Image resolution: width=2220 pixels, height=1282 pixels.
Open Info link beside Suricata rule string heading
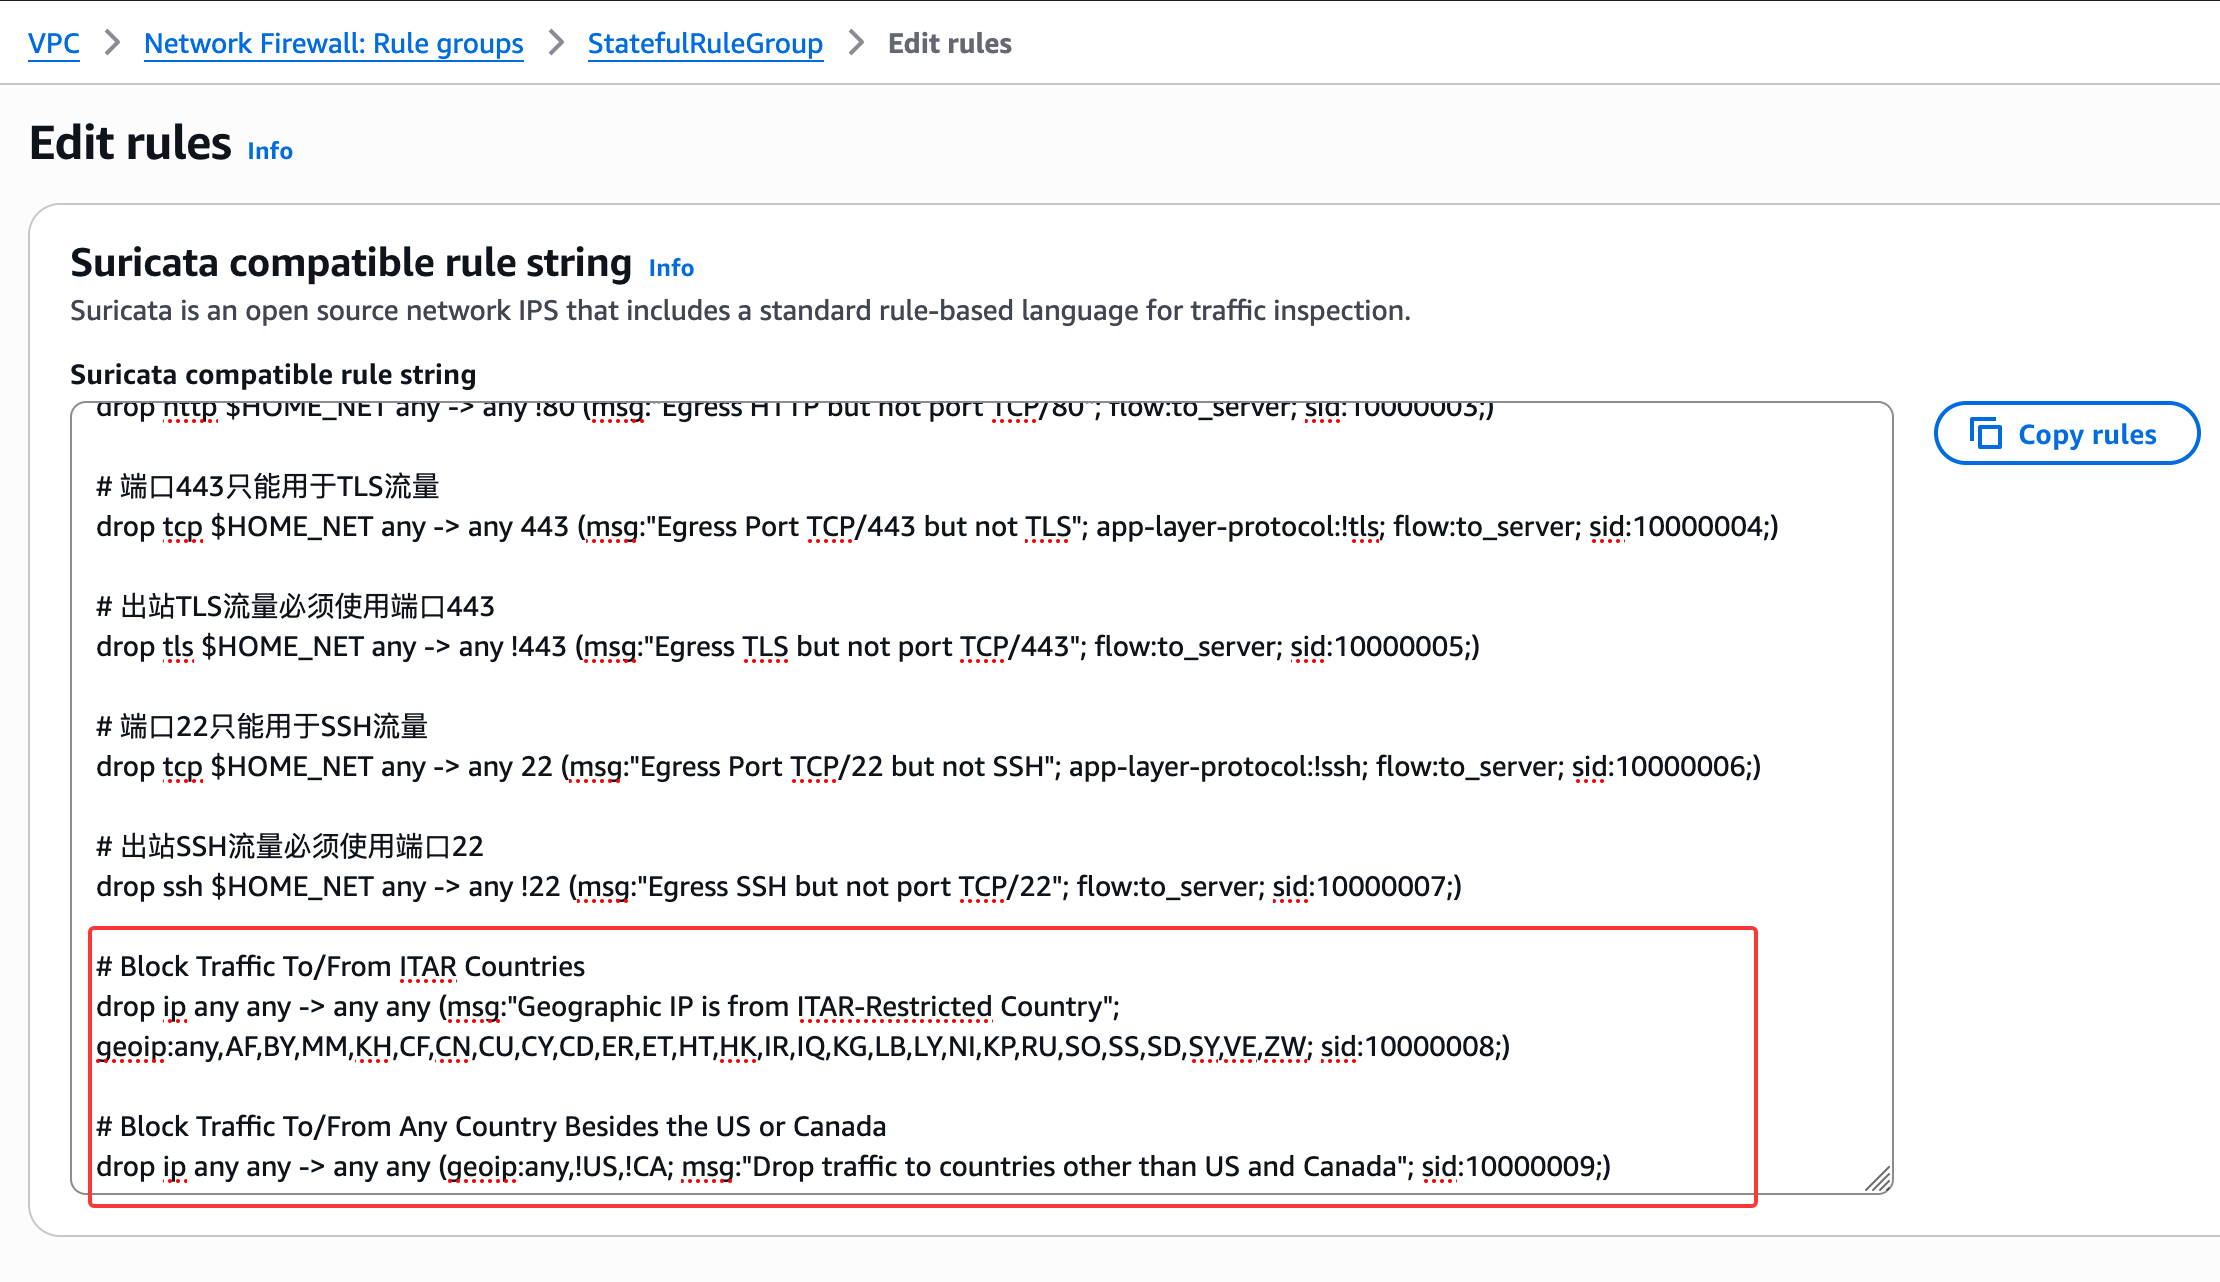[671, 268]
